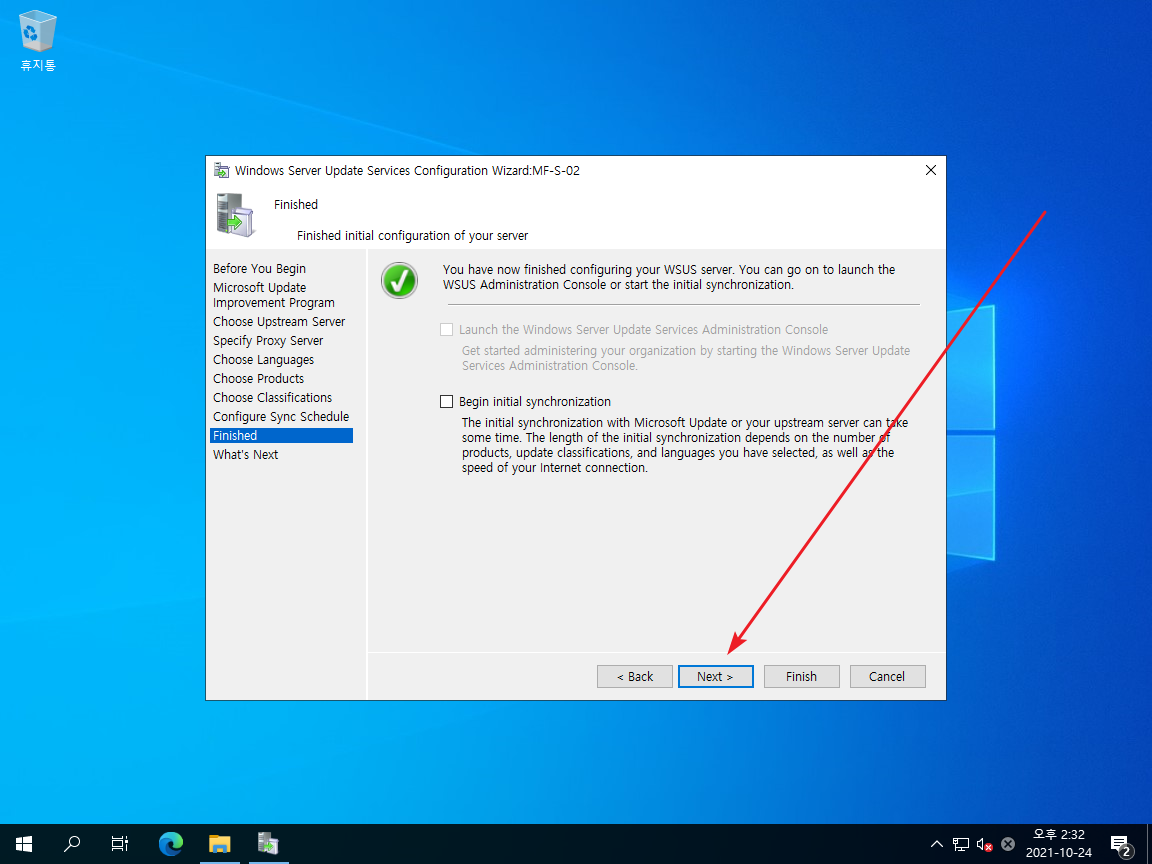
Task: Select the highlighted Finished step
Action: point(281,436)
